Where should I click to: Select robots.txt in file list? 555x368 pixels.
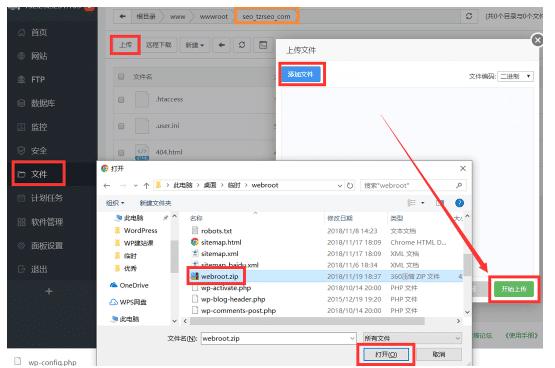click(x=216, y=231)
